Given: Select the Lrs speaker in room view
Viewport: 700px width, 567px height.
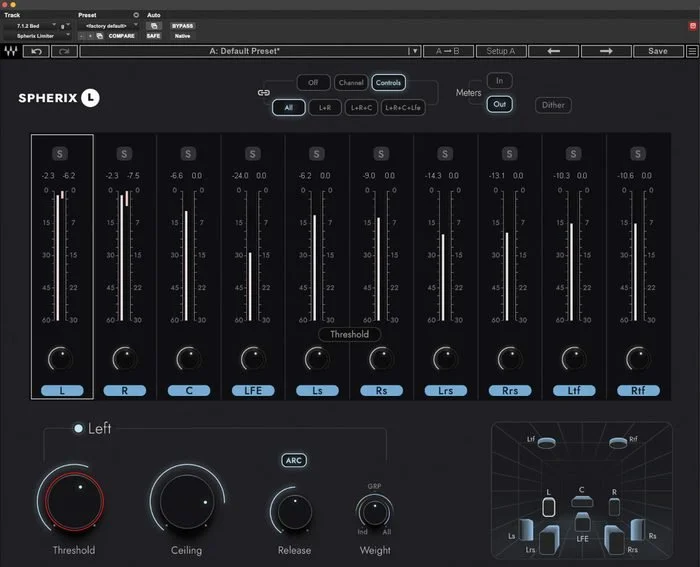Looking at the screenshot, I should pyautogui.click(x=549, y=541).
